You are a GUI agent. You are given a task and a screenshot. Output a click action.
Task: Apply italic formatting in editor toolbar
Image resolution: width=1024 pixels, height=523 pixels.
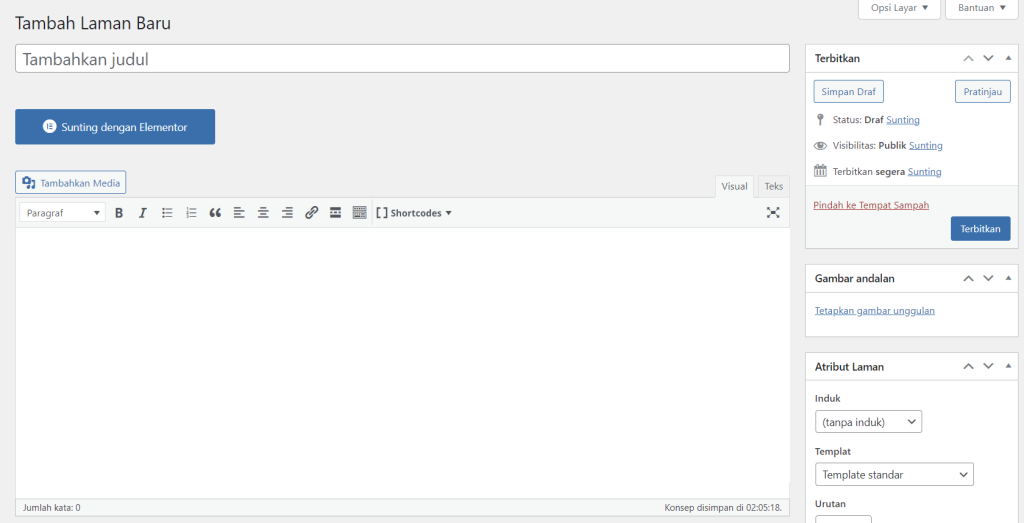point(143,213)
